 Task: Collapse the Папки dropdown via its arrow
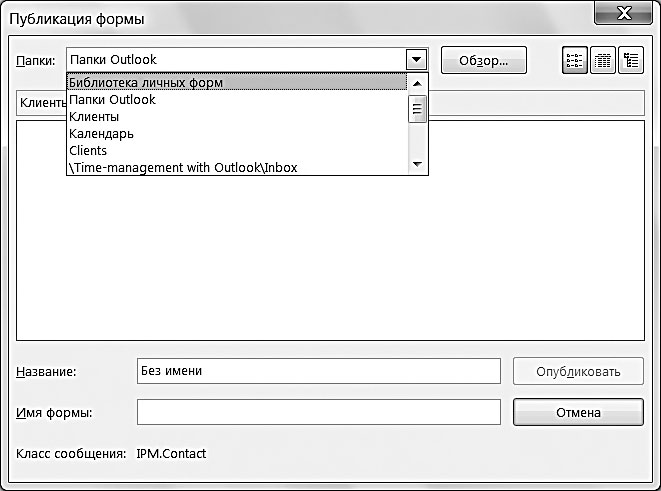pos(416,59)
